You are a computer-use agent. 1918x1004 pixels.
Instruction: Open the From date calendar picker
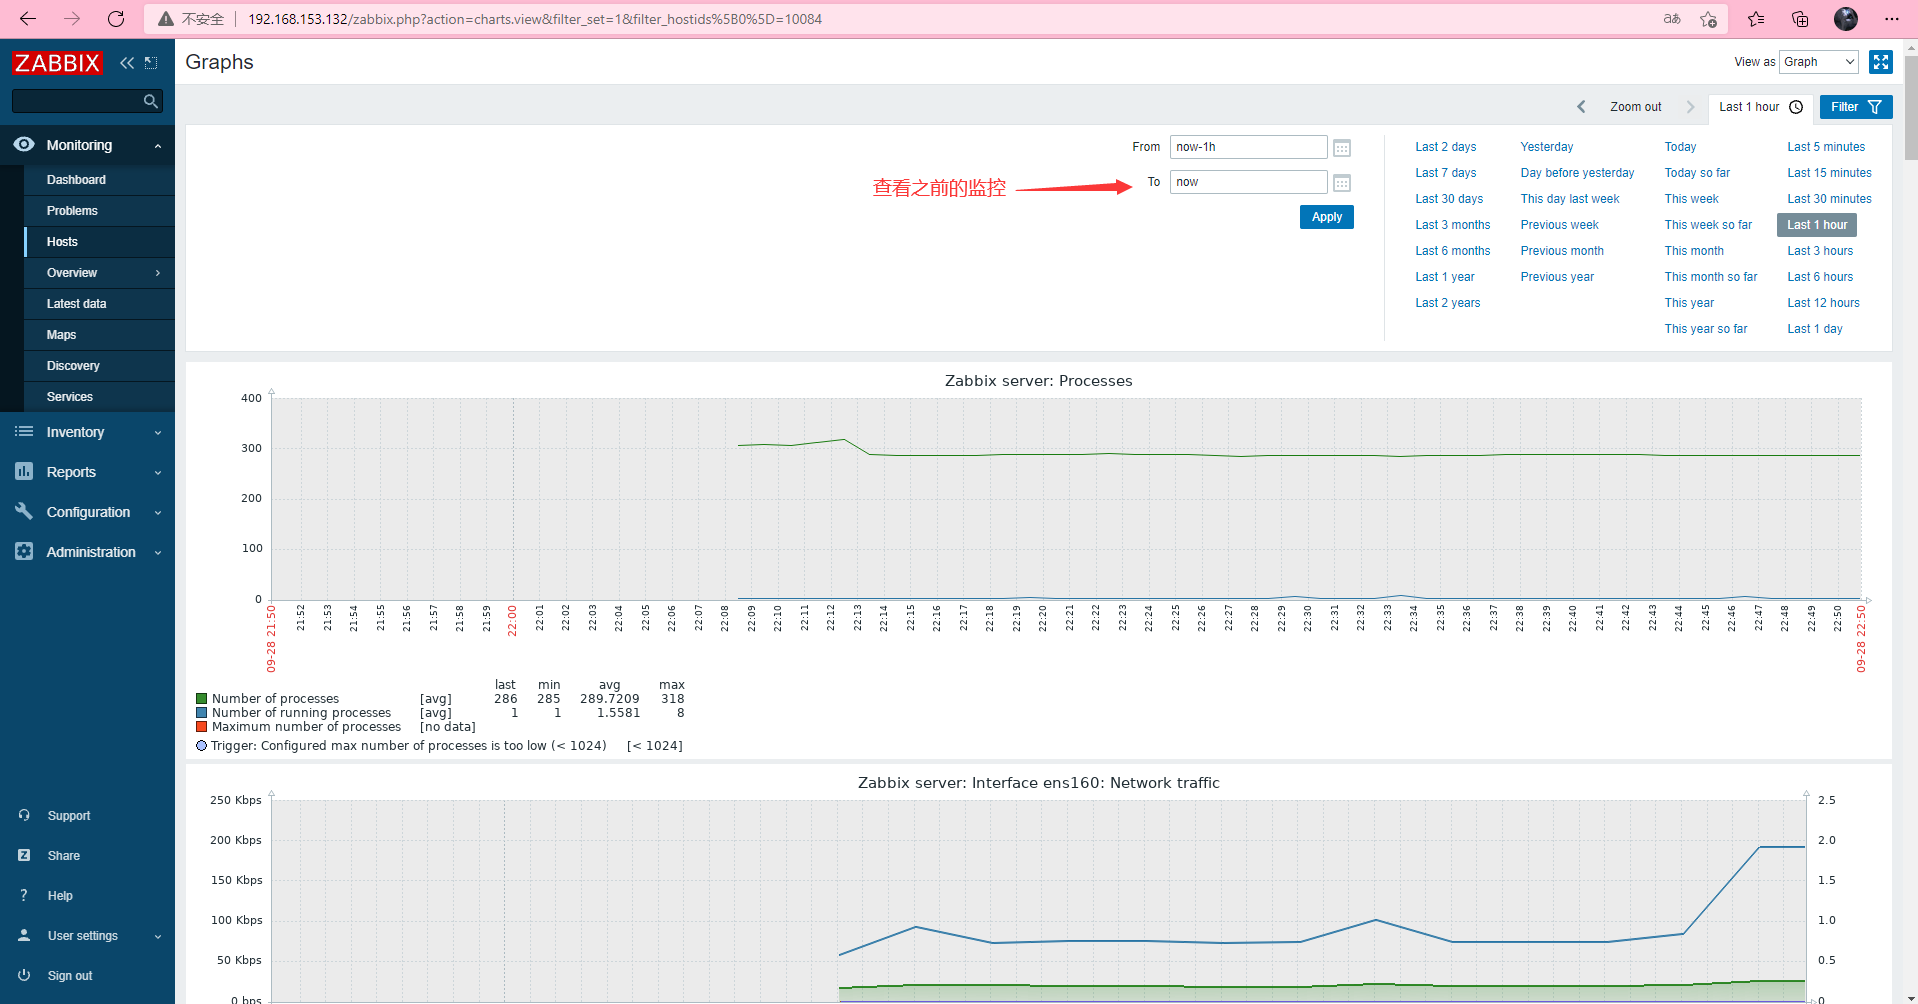(1342, 148)
